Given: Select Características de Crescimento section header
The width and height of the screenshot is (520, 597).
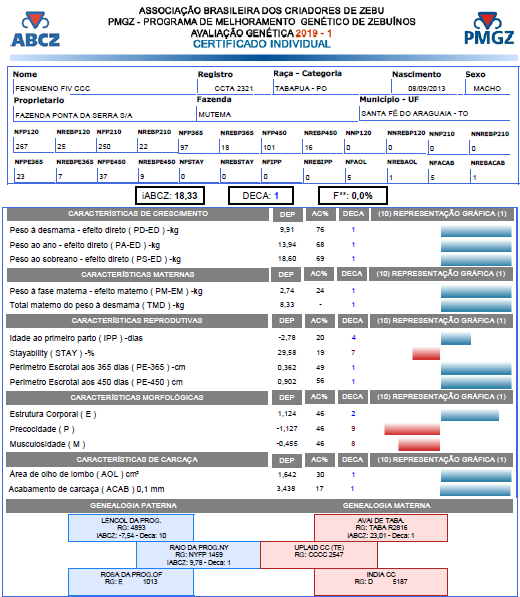Looking at the screenshot, I should [x=138, y=214].
